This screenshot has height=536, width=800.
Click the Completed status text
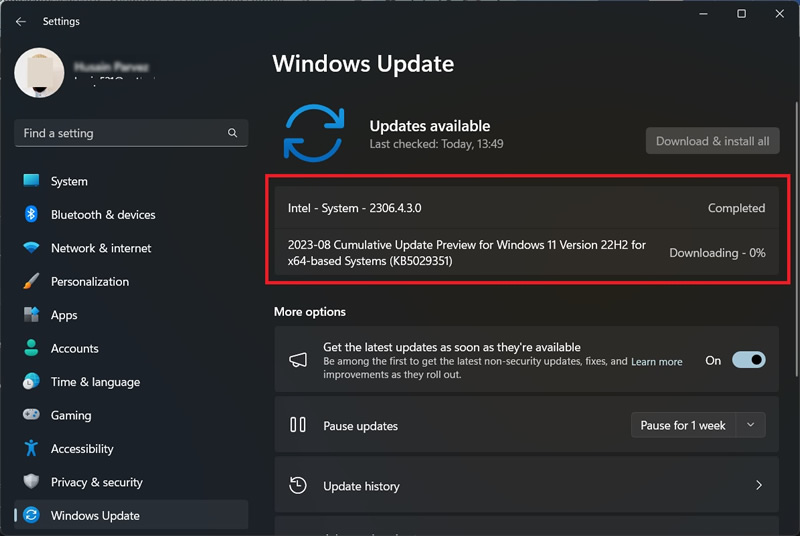(x=736, y=208)
